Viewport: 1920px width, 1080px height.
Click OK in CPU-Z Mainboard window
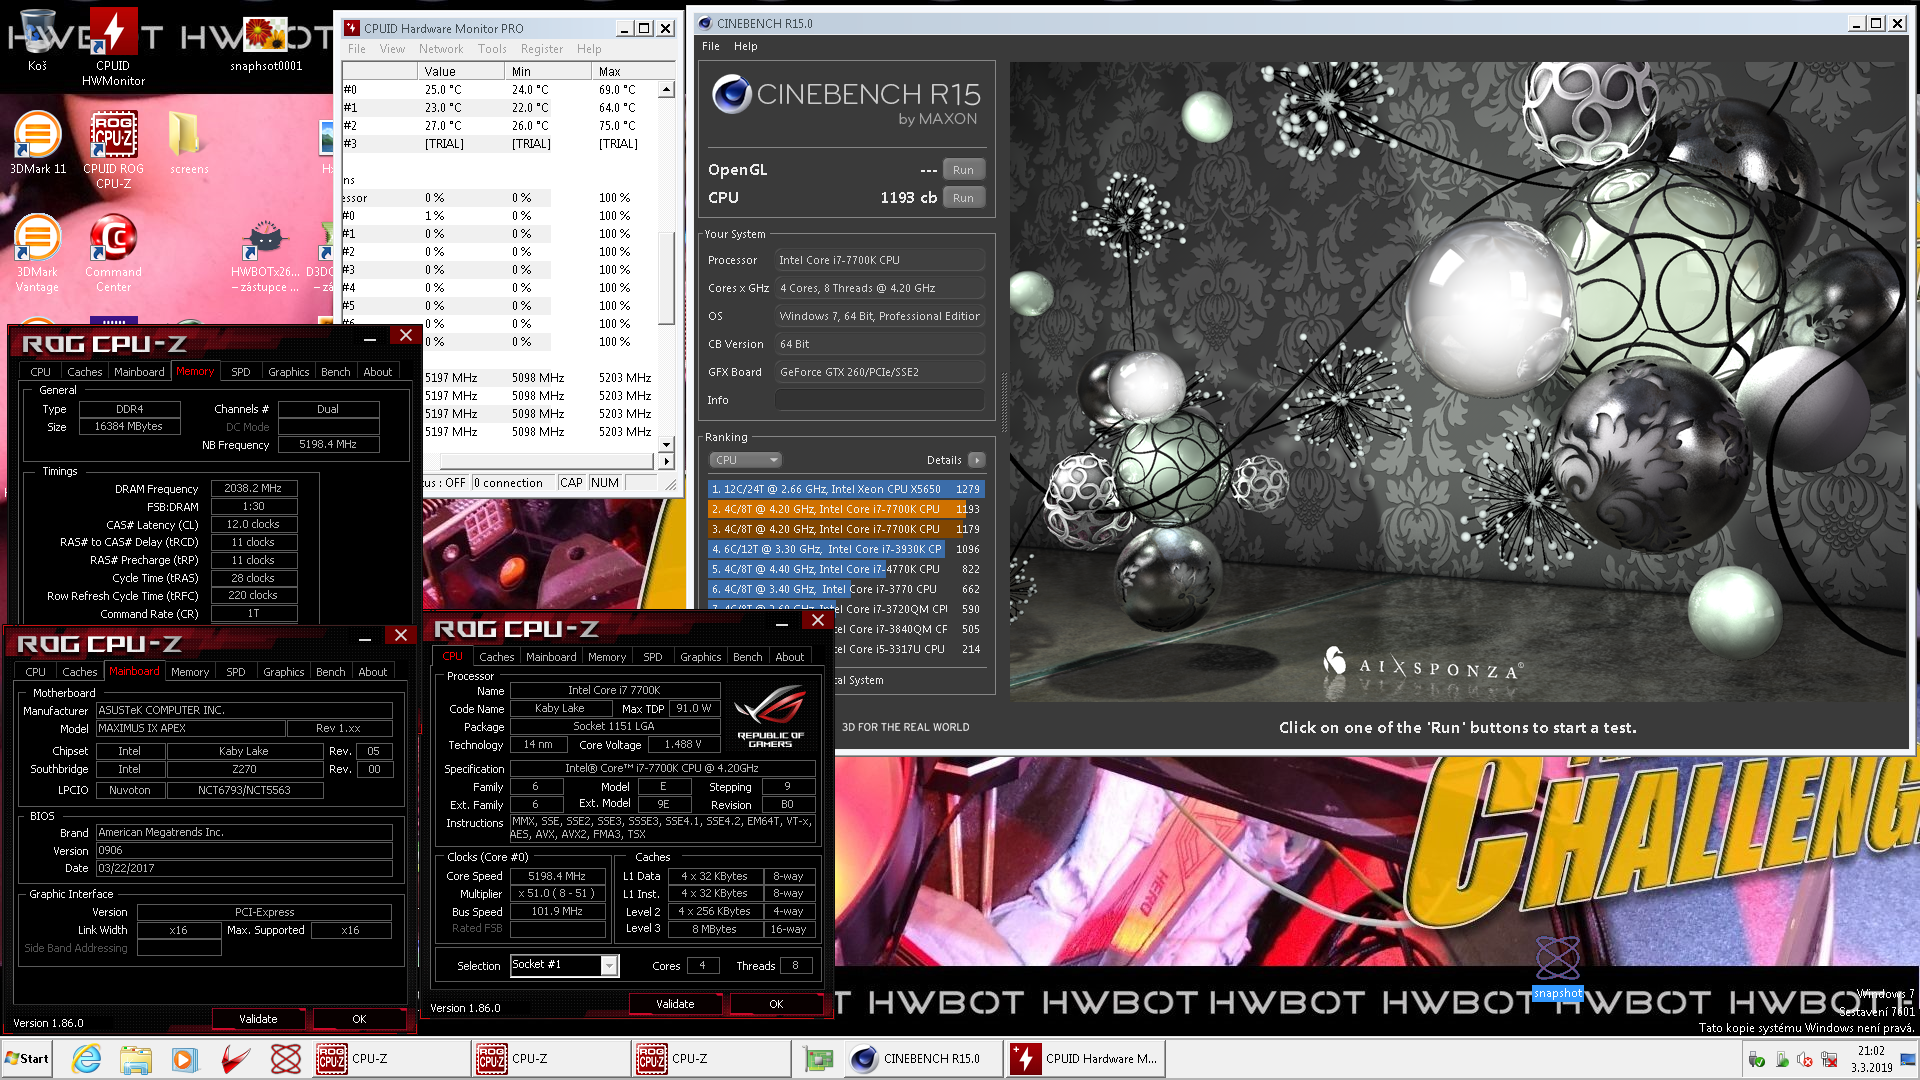359,1019
